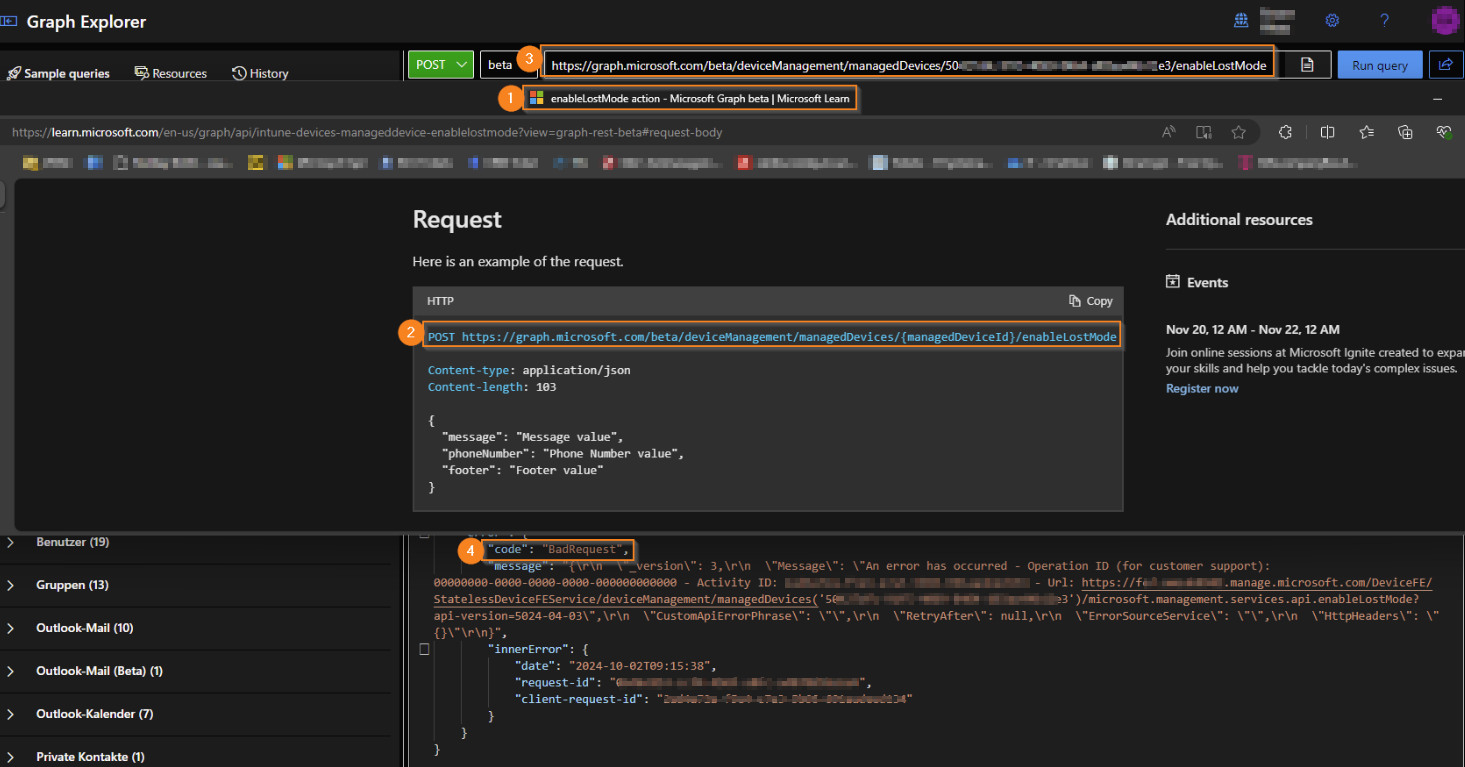Open Browser essentials heart icon
Screen dimensions: 1465x767
pyautogui.click(x=1445, y=131)
